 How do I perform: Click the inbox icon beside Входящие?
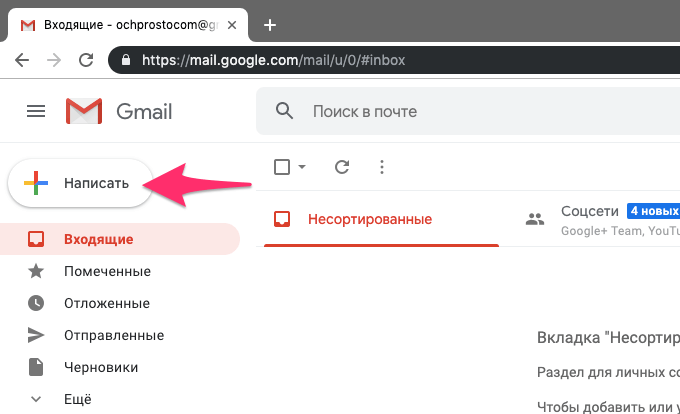(x=36, y=239)
